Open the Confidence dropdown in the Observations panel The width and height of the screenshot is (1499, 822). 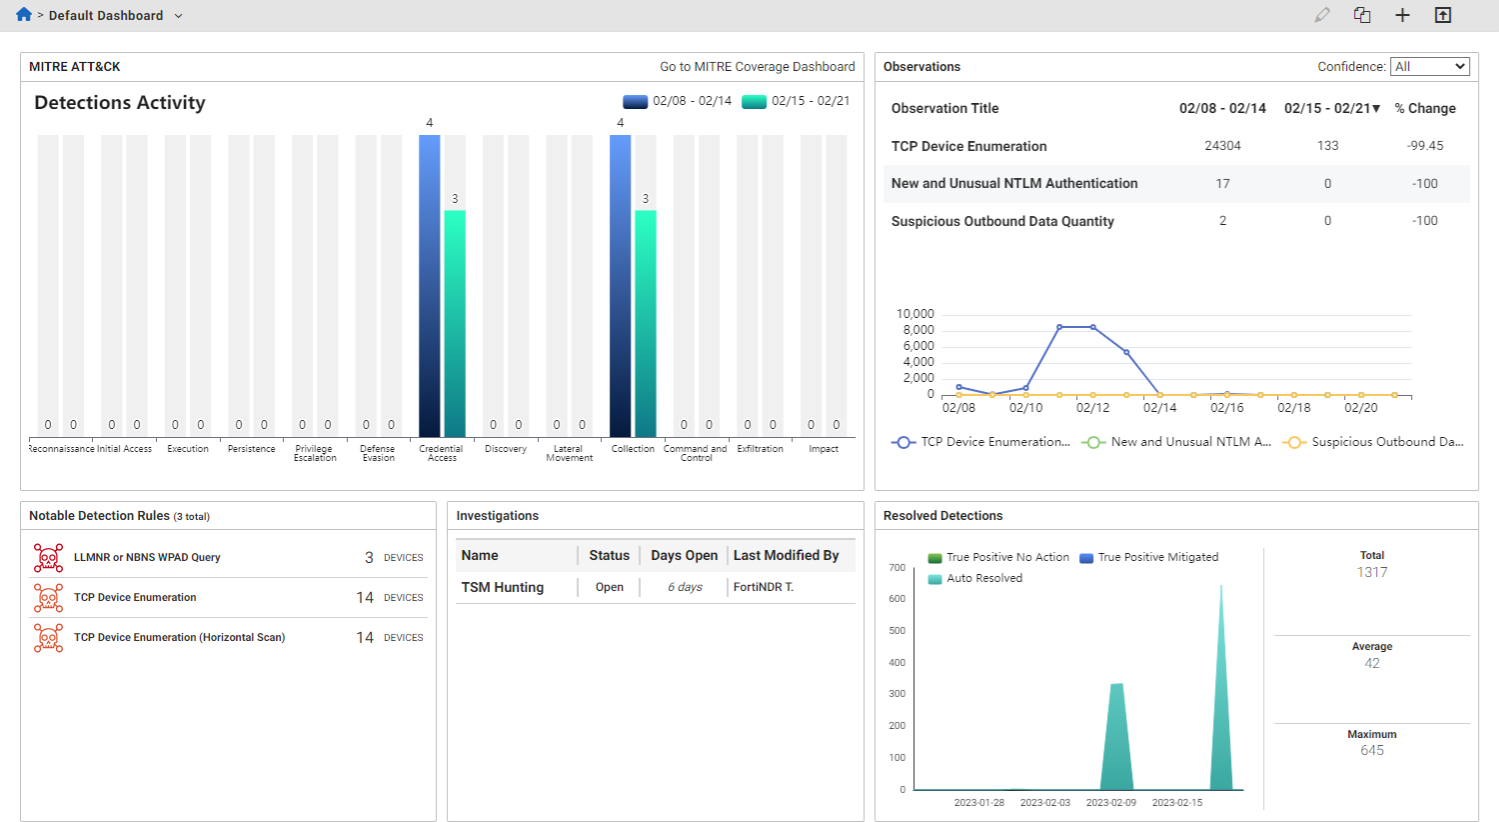pos(1430,66)
